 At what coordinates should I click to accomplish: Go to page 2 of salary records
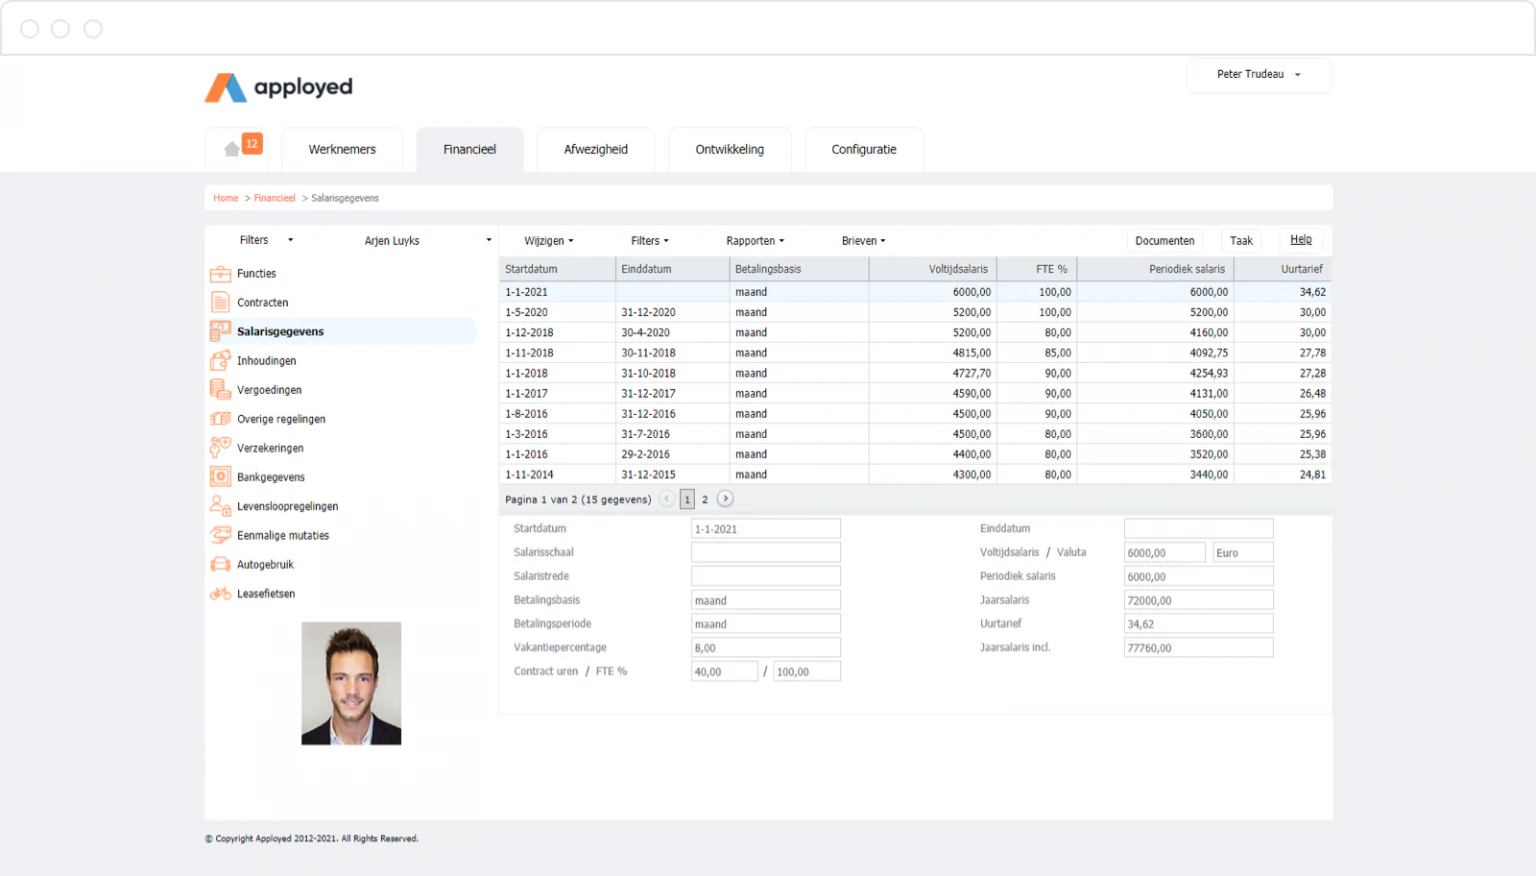pyautogui.click(x=705, y=498)
